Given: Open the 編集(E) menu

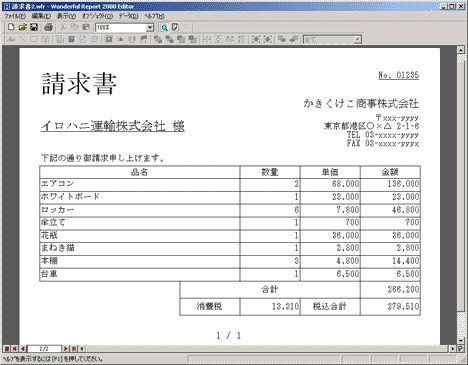Looking at the screenshot, I should coord(41,16).
